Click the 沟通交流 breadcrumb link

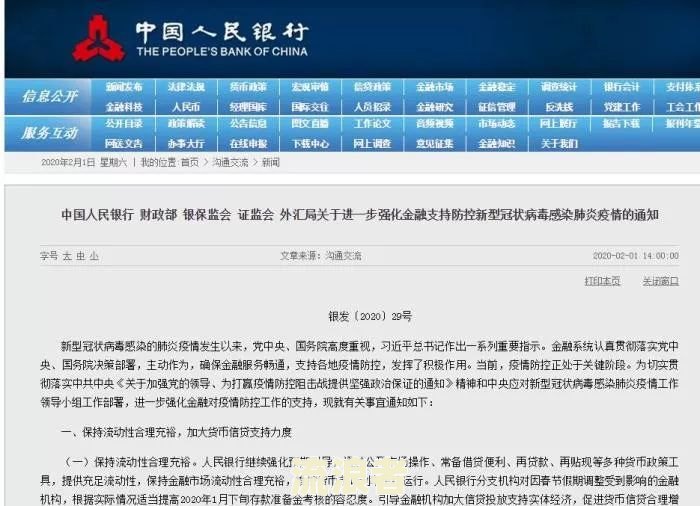pos(230,163)
